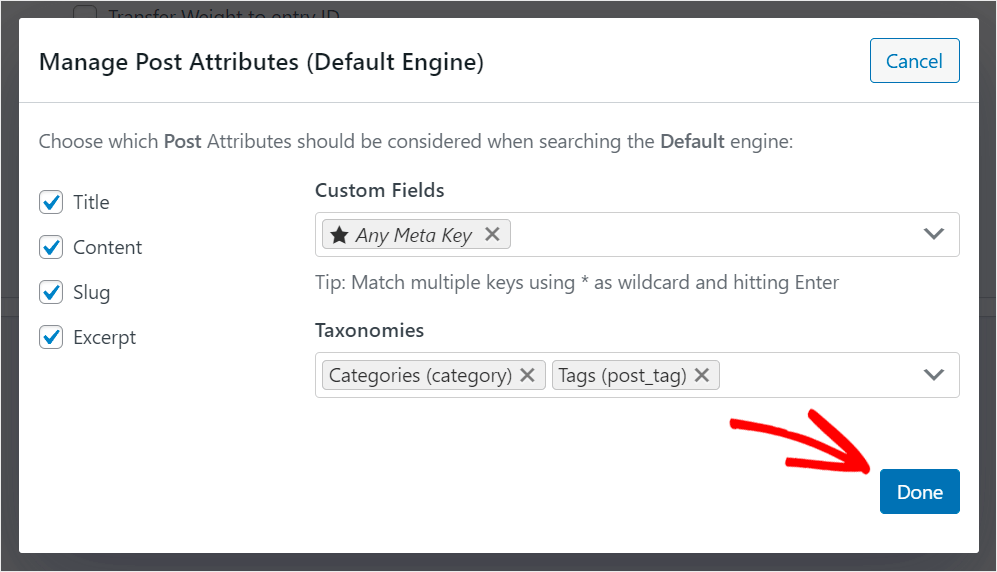Click the Slug label text
997x572 pixels.
click(x=92, y=292)
